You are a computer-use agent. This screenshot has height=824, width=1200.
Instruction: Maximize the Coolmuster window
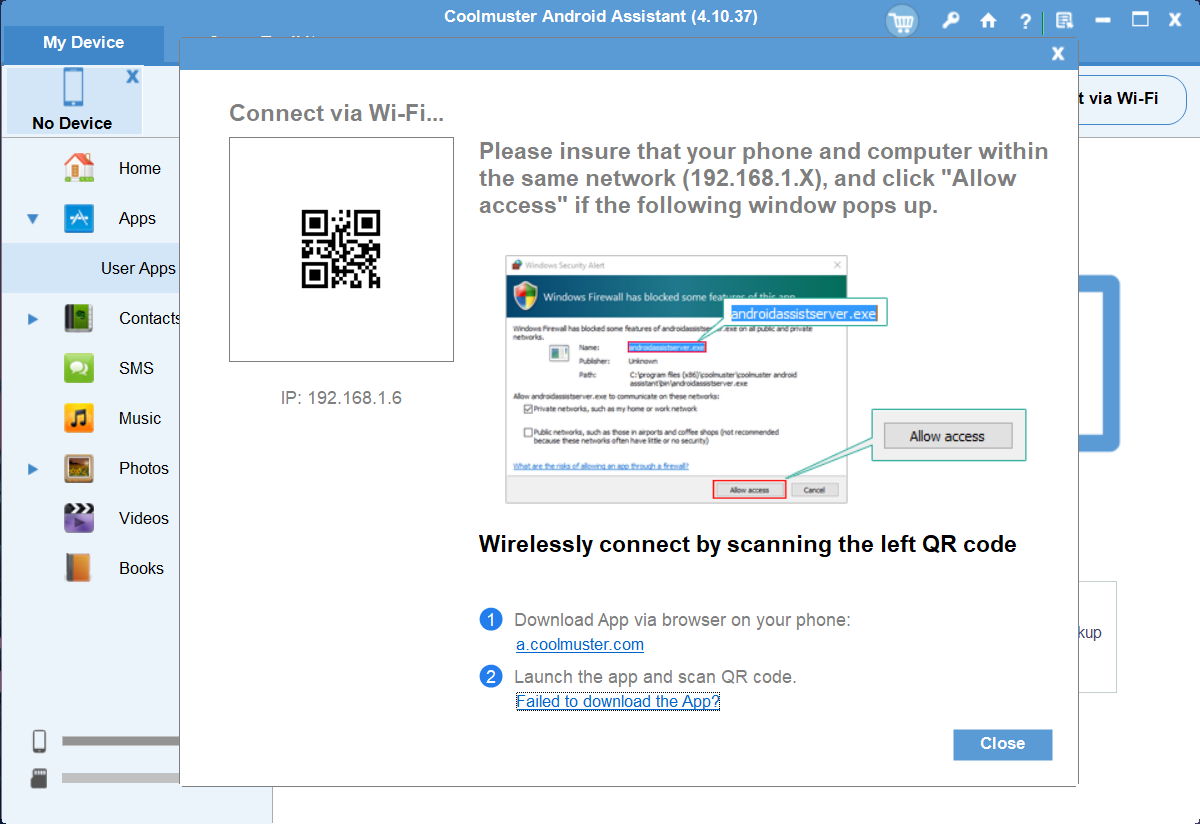pyautogui.click(x=1140, y=20)
